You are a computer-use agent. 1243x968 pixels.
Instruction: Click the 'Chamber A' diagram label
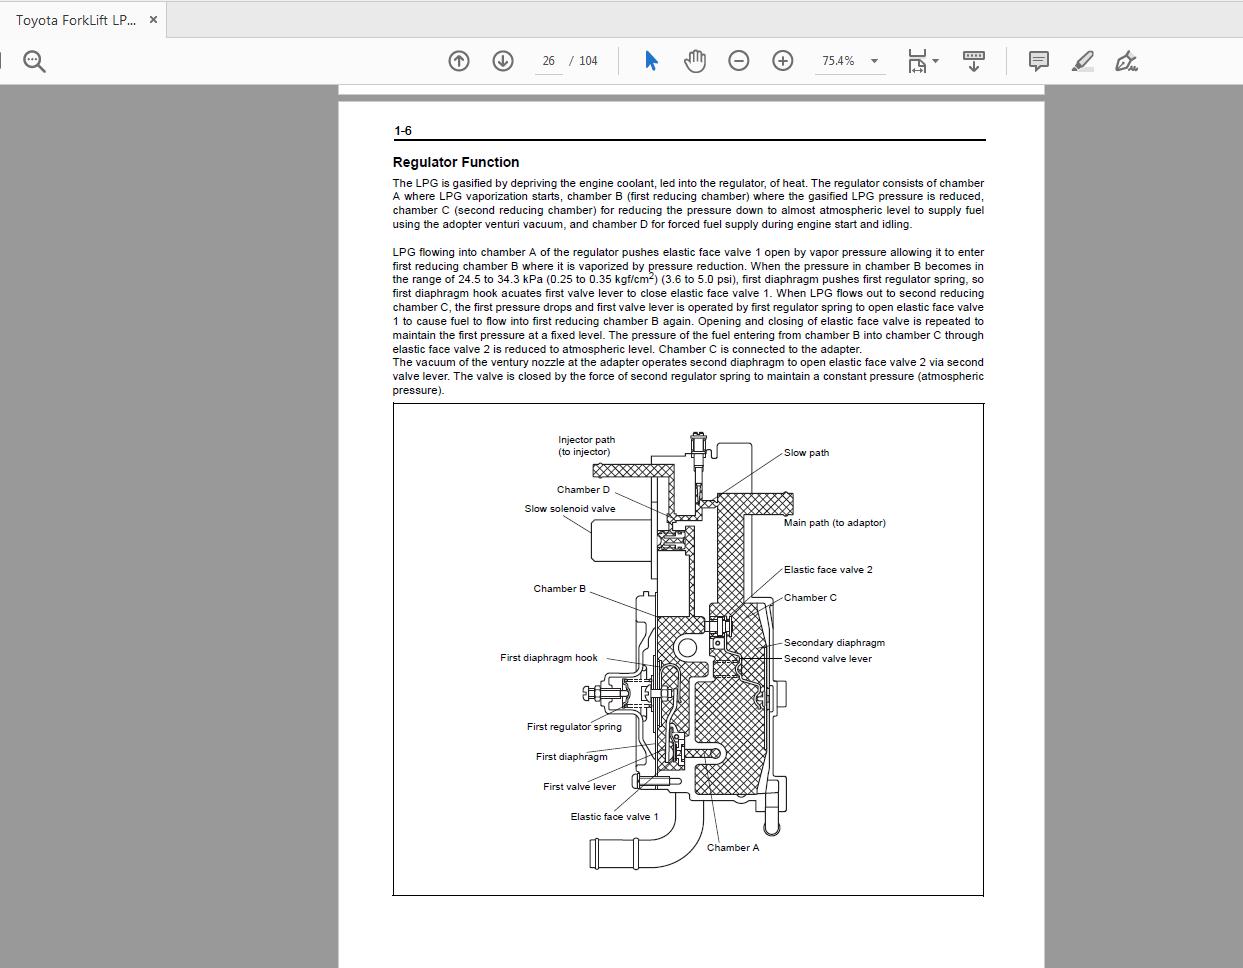click(733, 848)
